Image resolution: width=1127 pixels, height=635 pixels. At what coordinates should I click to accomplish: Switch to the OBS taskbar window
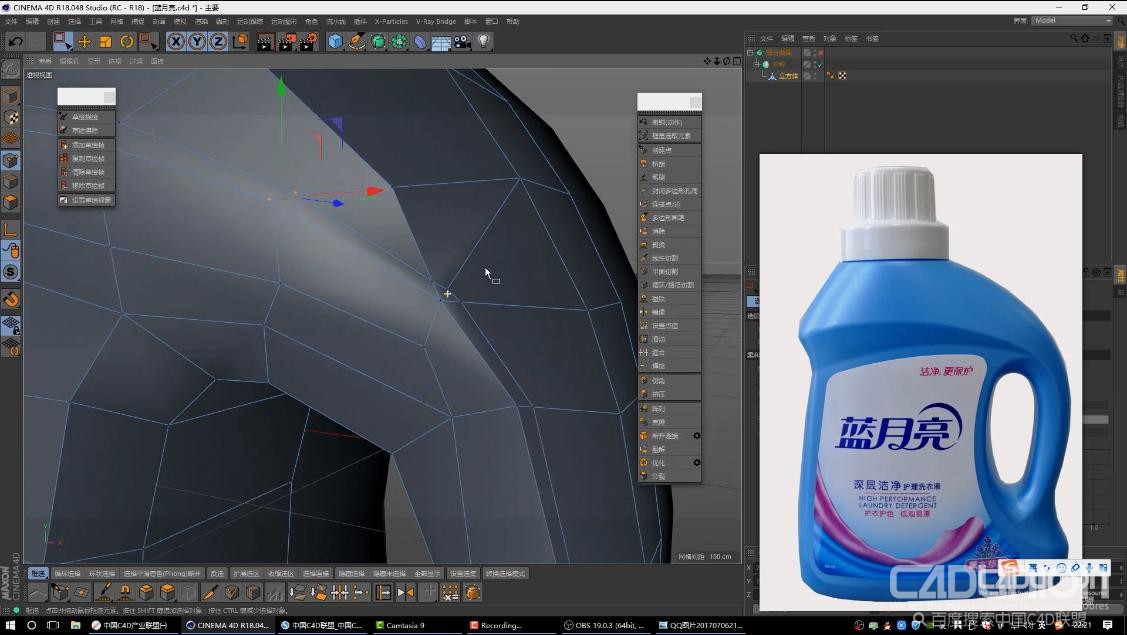coord(604,625)
